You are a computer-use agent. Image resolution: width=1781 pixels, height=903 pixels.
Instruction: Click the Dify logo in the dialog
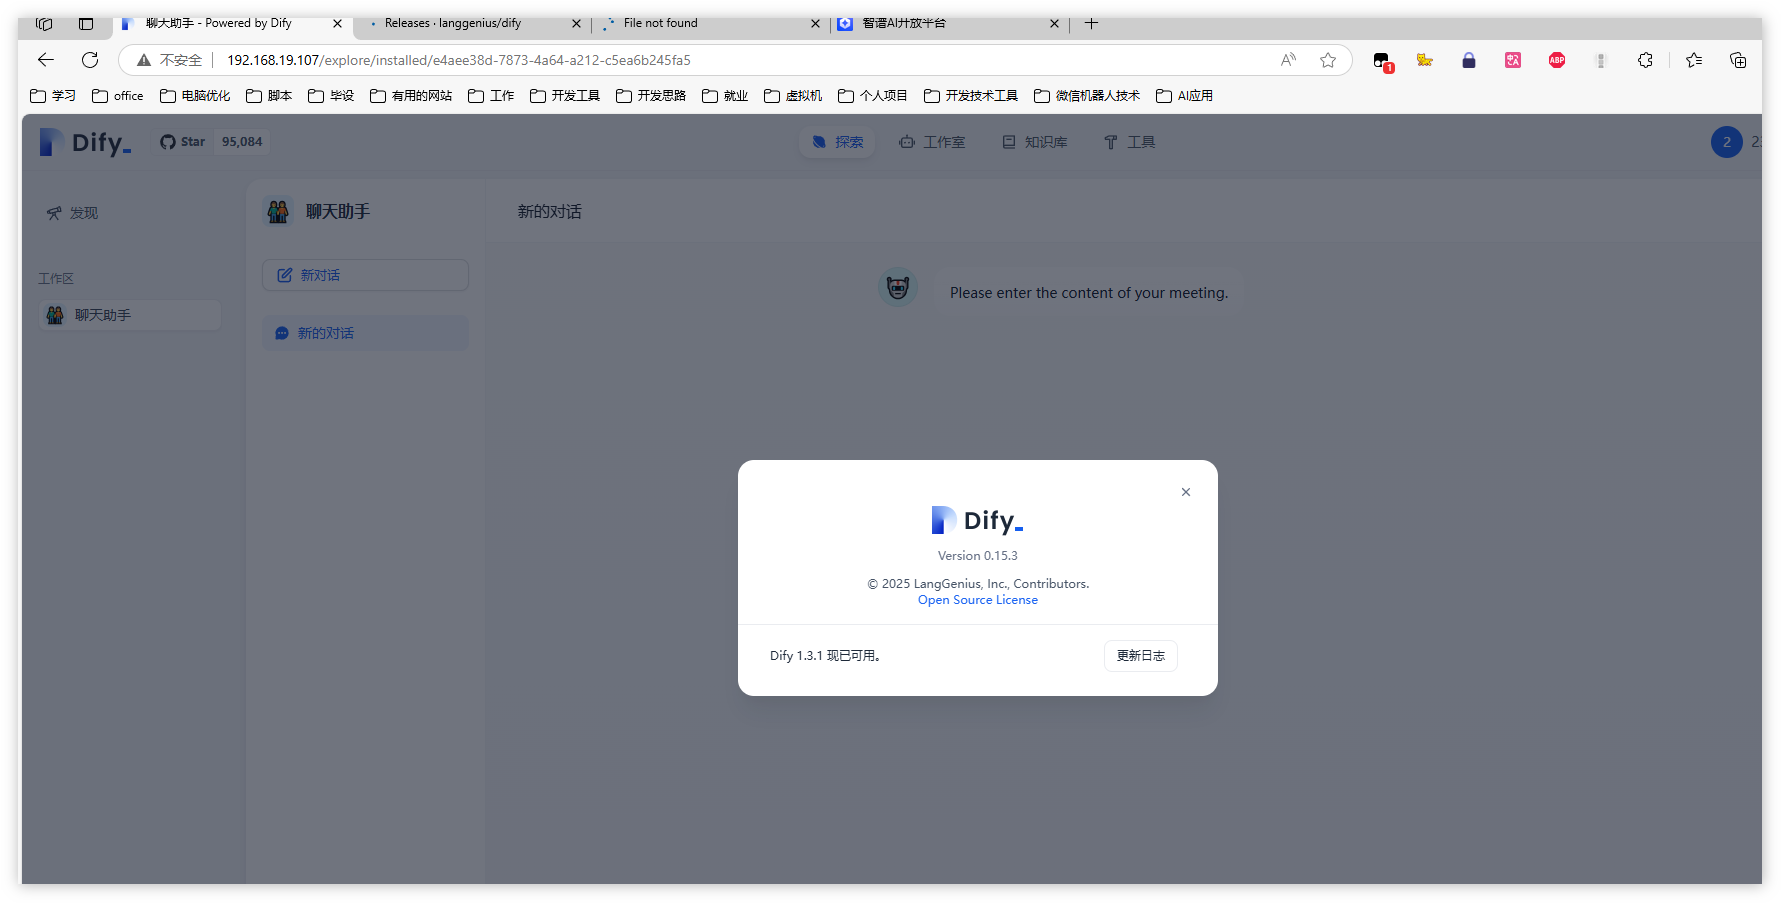[x=977, y=520]
